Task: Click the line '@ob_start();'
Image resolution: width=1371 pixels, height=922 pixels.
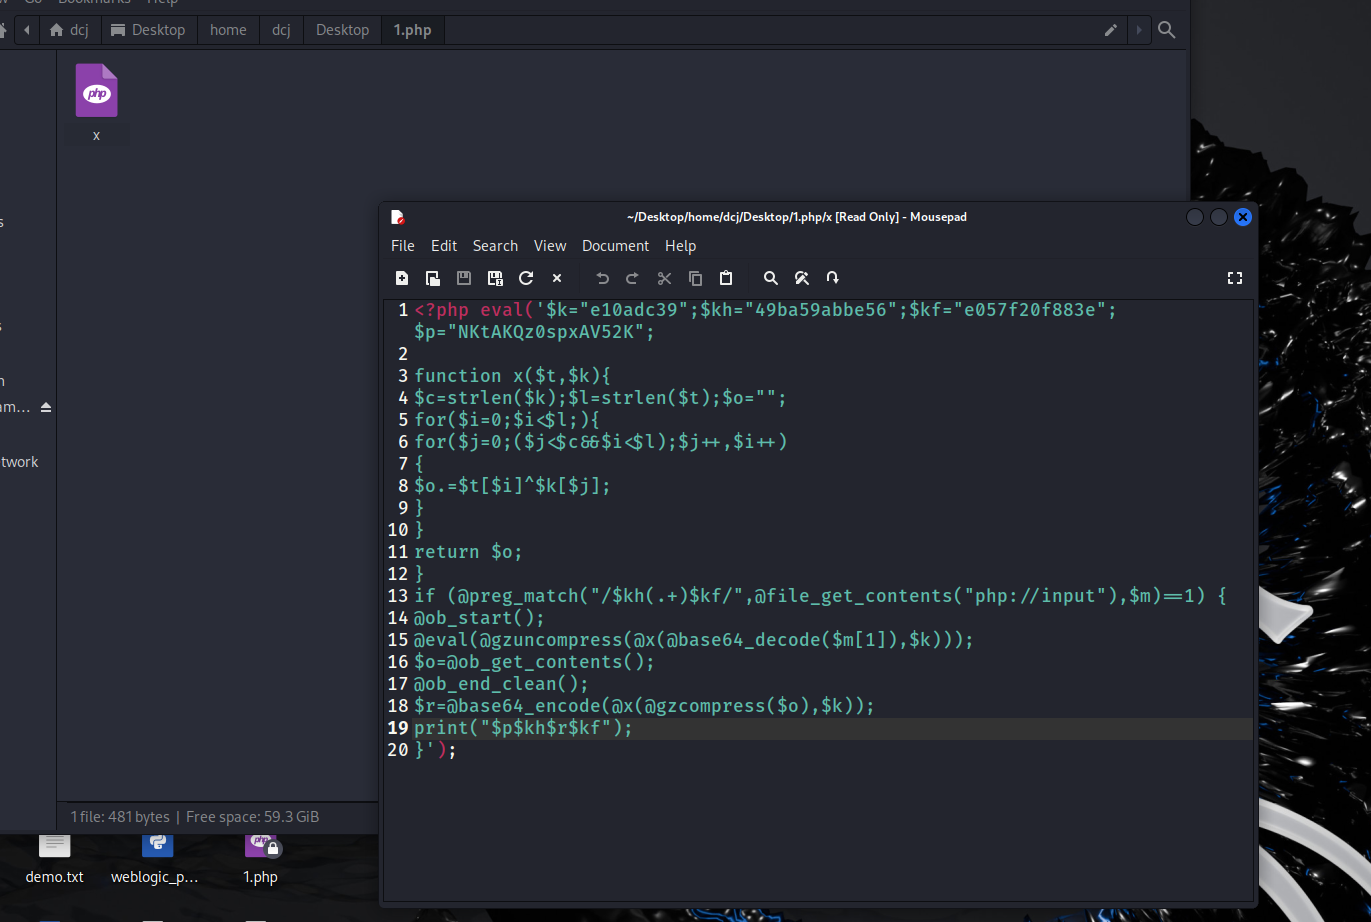Action: tap(479, 618)
